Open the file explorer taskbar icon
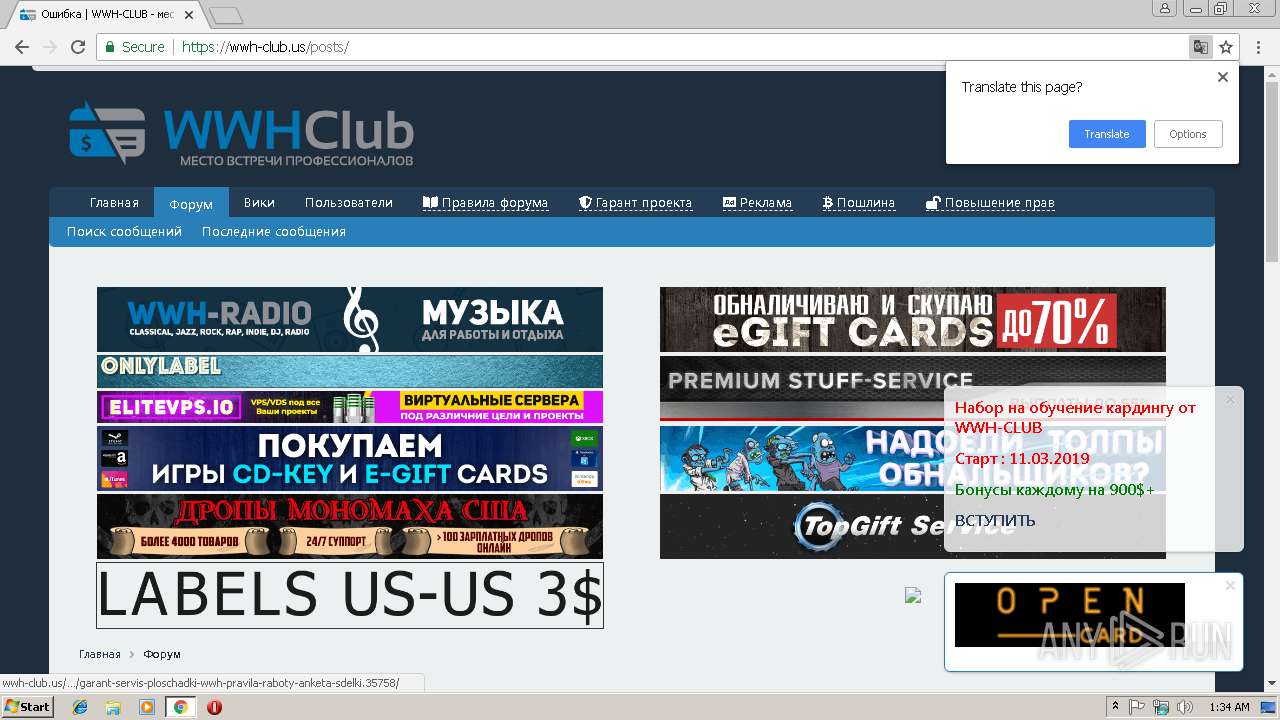This screenshot has height=720, width=1280. 113,707
